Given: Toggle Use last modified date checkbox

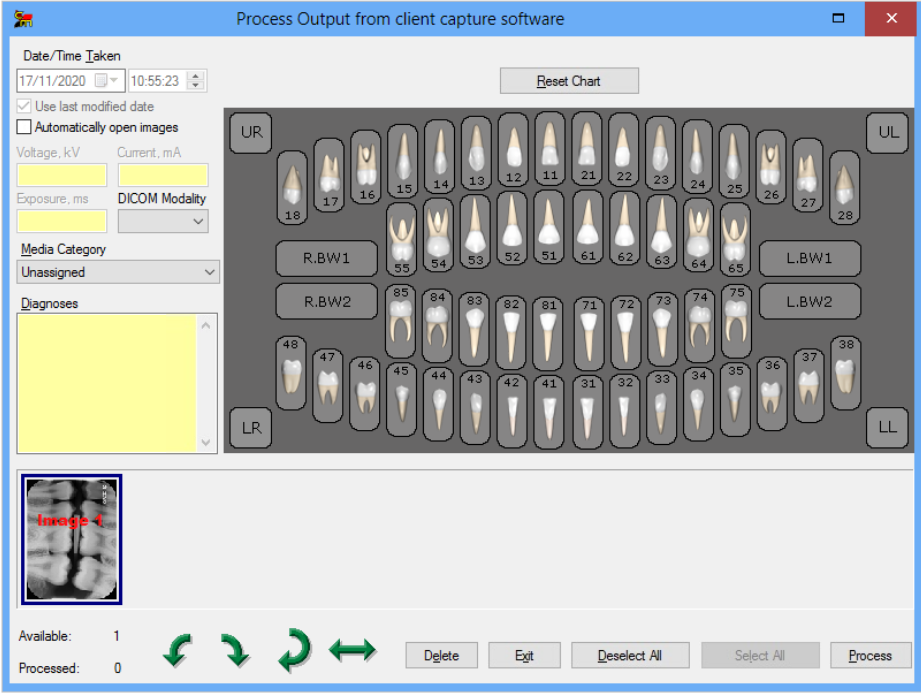Looking at the screenshot, I should [24, 106].
